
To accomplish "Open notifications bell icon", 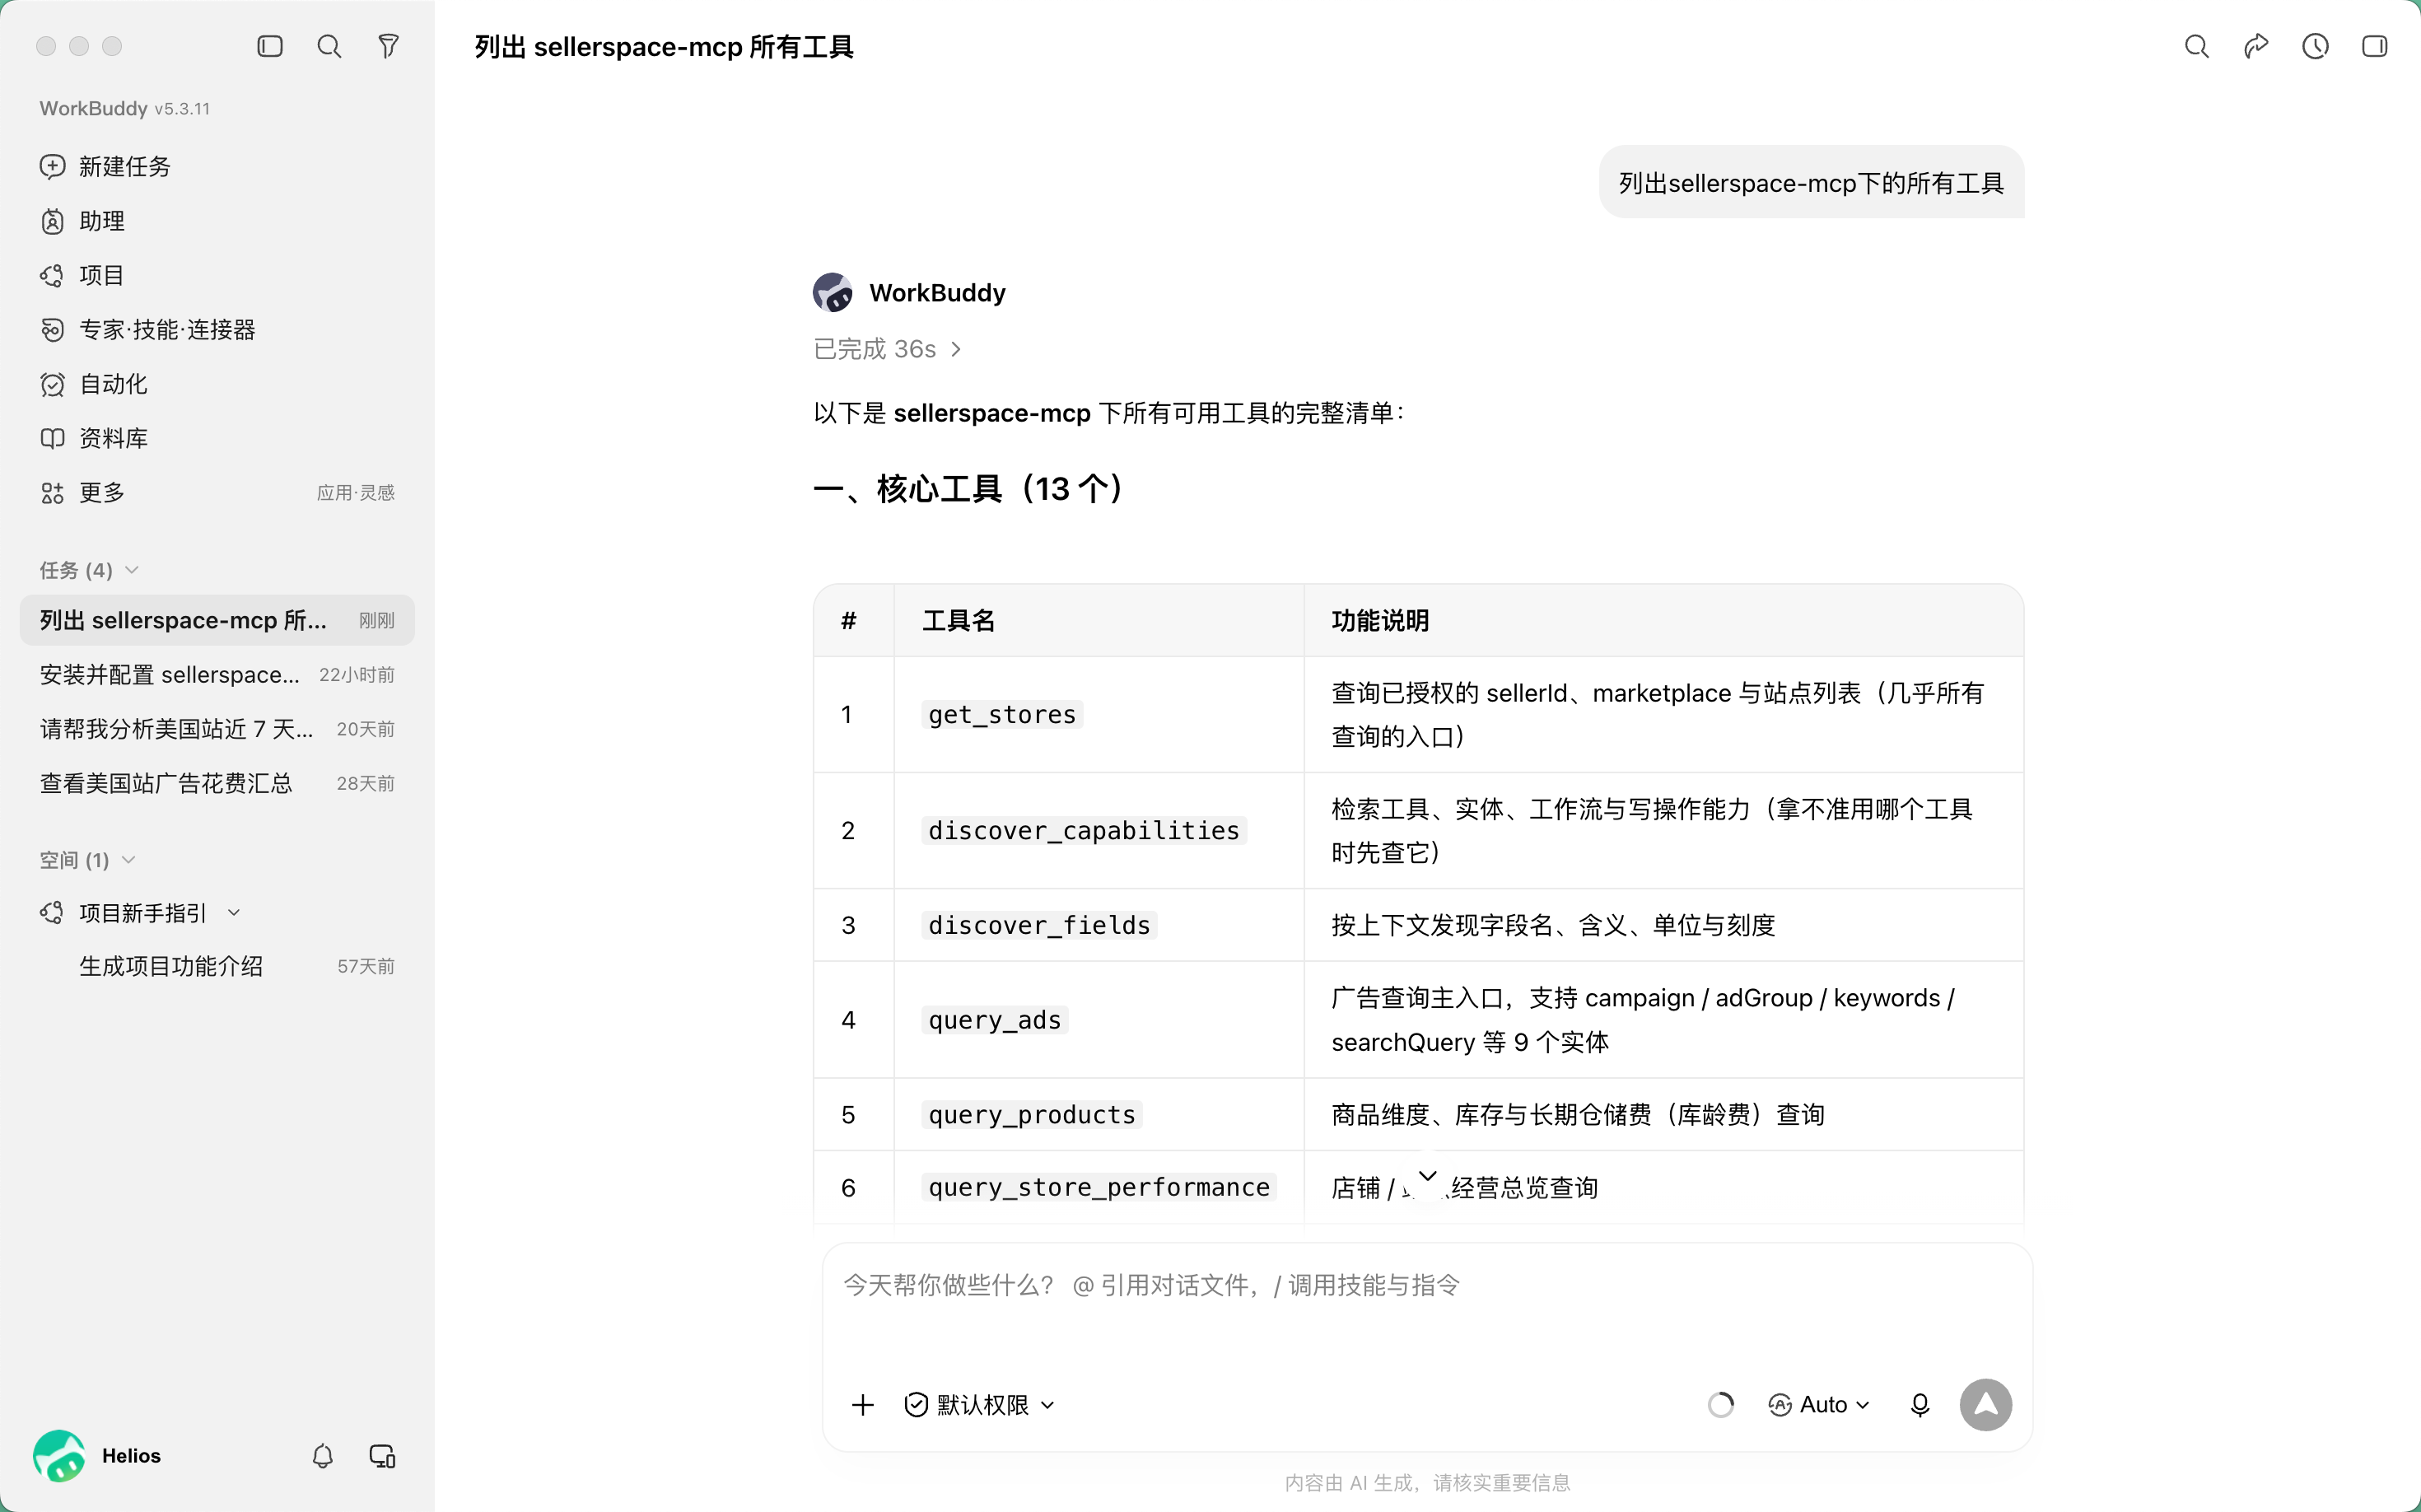I will [x=322, y=1456].
